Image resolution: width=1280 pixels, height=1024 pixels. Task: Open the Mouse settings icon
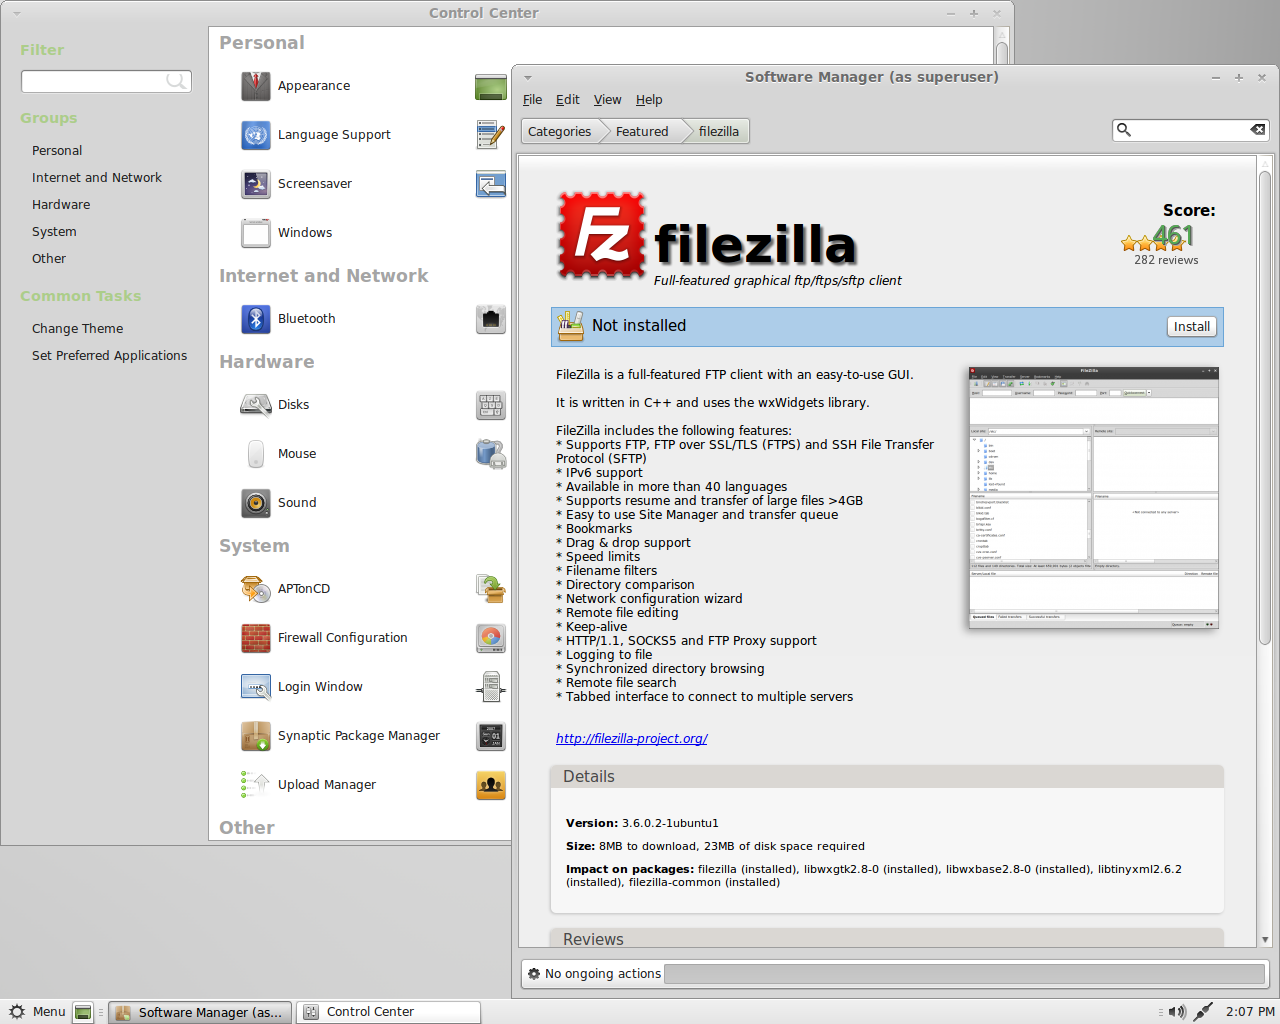(x=256, y=454)
